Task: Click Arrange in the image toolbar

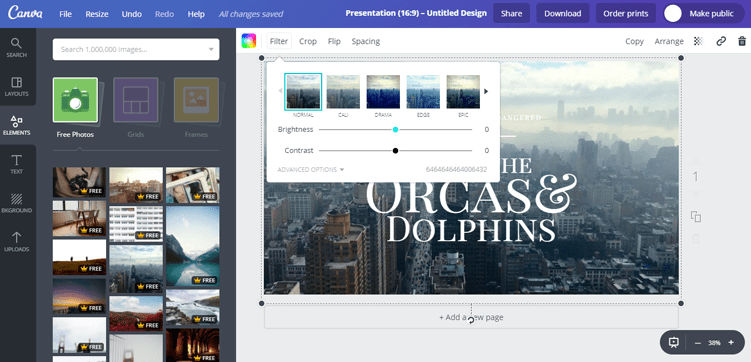Action: coord(669,41)
